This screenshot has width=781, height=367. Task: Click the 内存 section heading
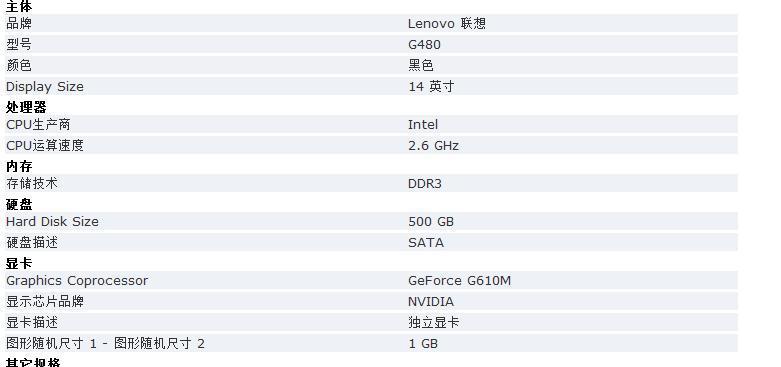[x=19, y=166]
